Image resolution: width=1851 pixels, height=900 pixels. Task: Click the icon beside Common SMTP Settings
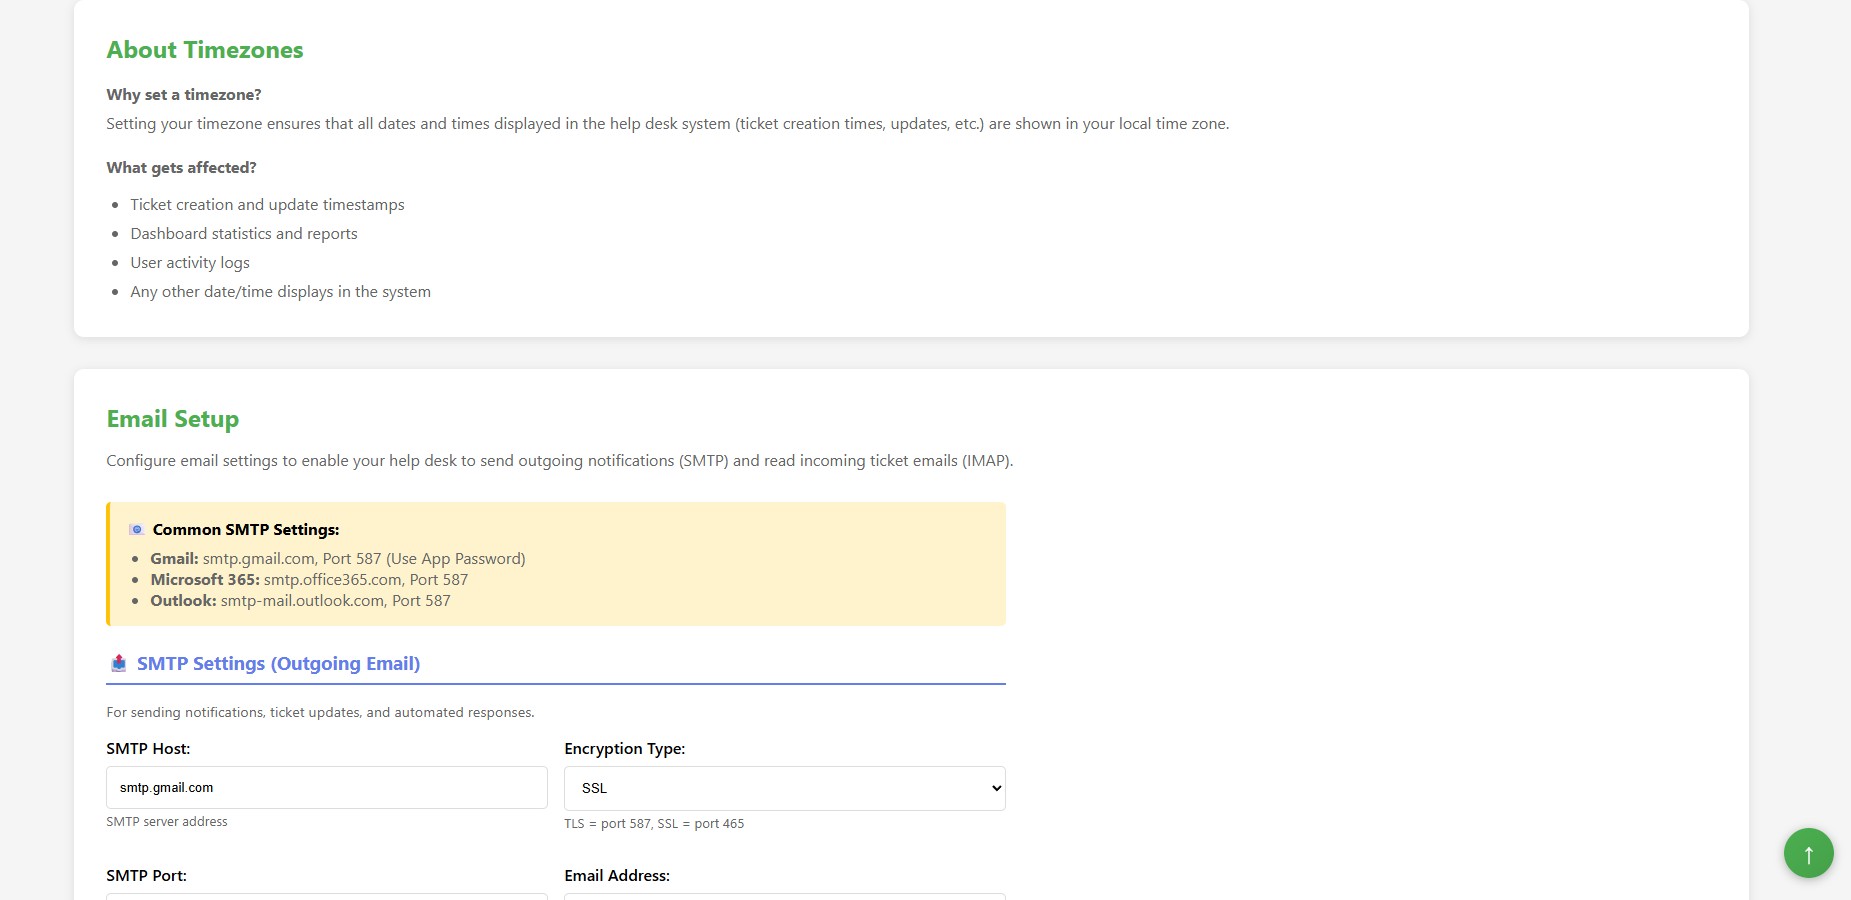(x=137, y=530)
